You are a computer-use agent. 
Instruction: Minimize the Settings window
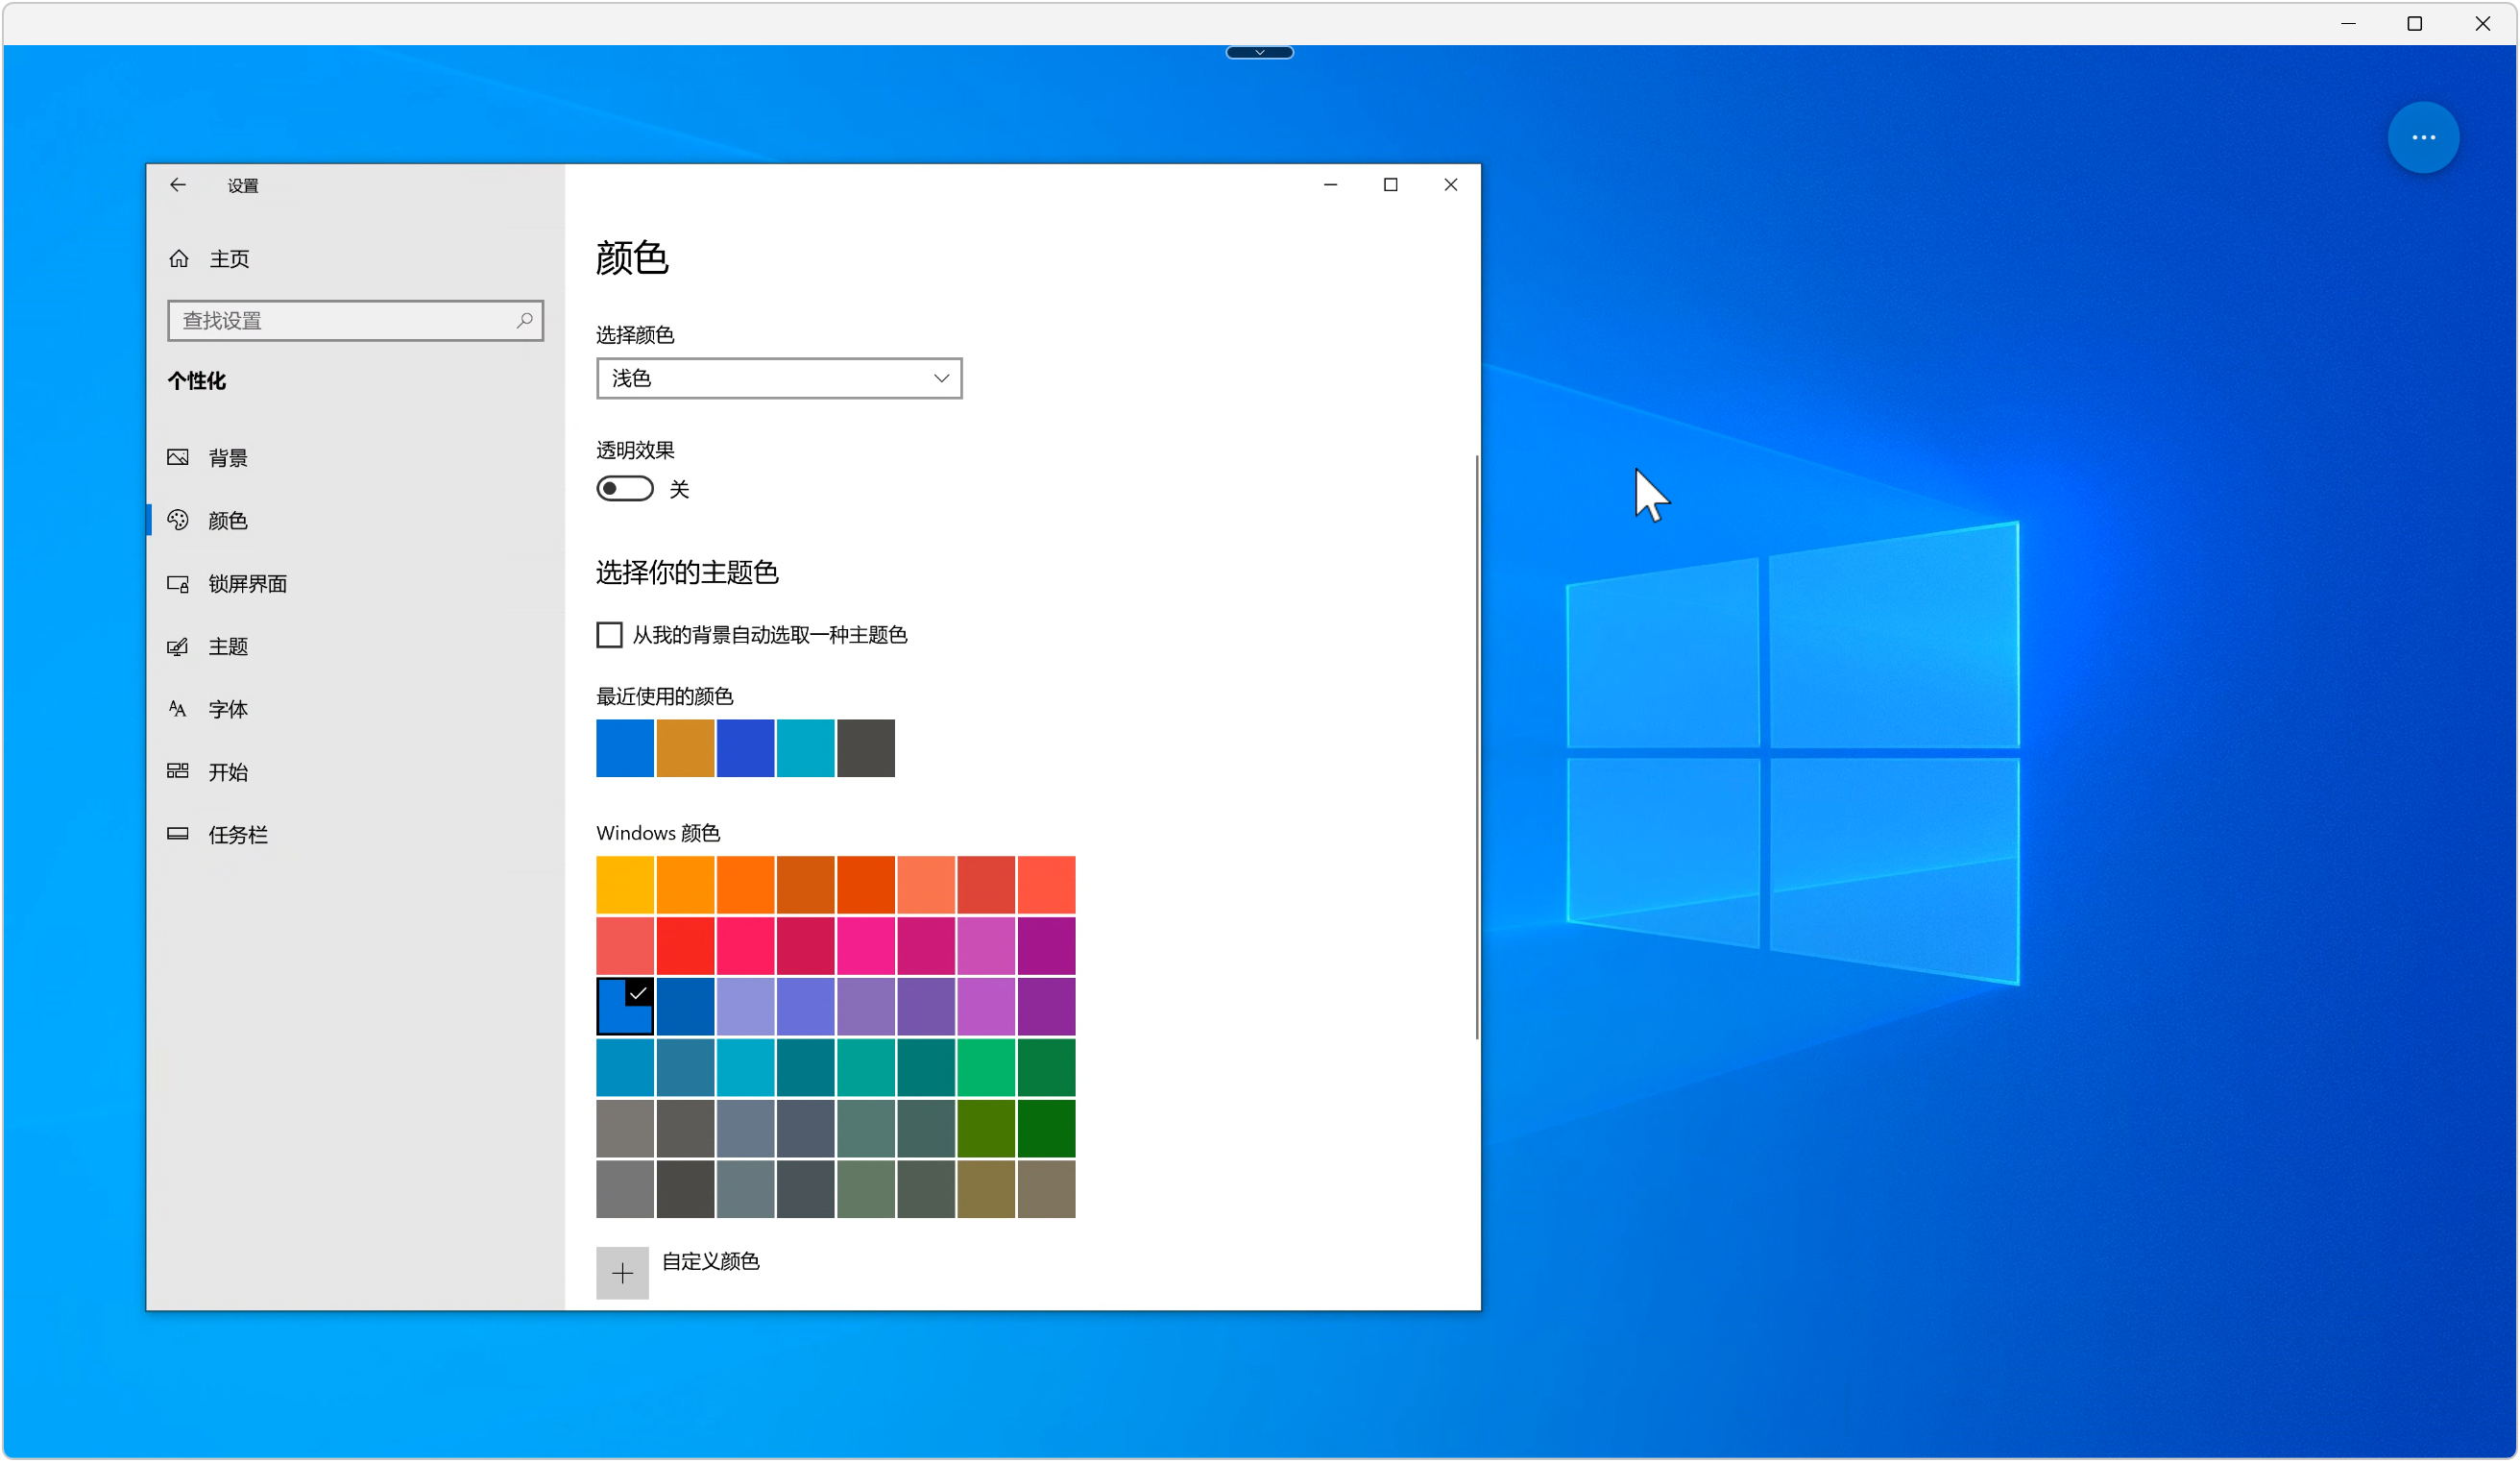pos(1330,185)
